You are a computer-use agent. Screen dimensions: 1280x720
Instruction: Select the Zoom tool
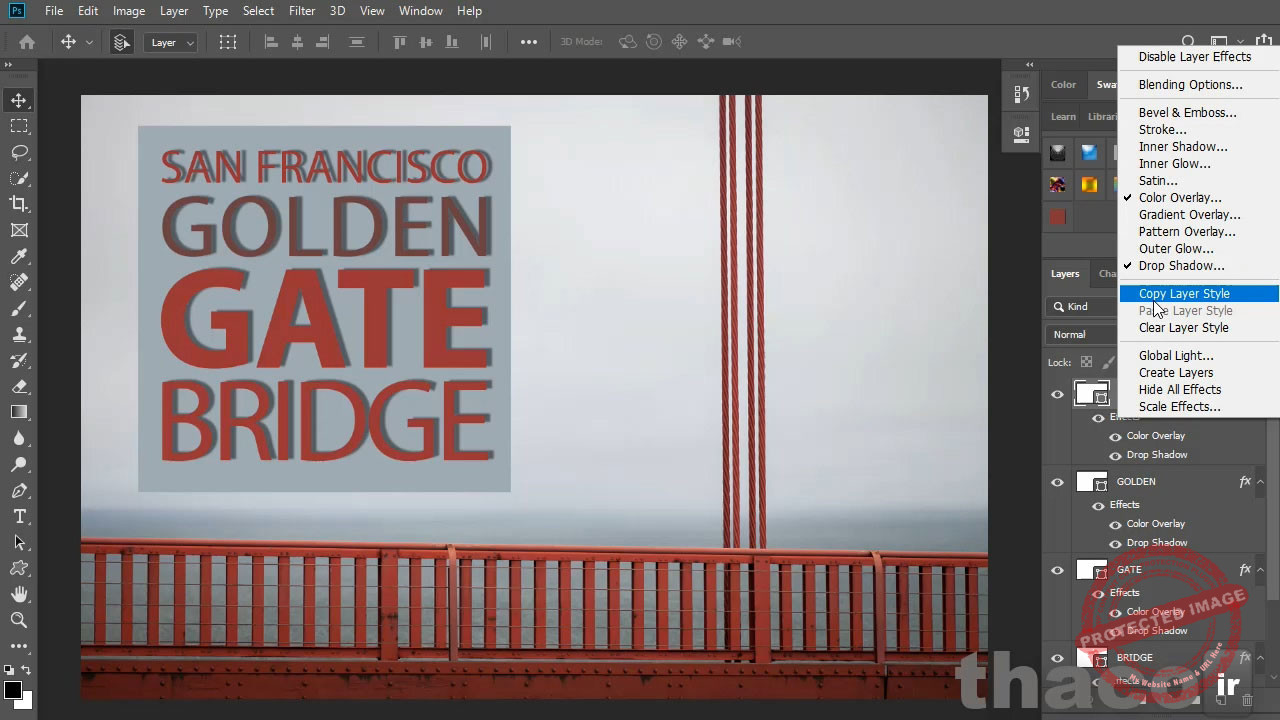pyautogui.click(x=19, y=620)
